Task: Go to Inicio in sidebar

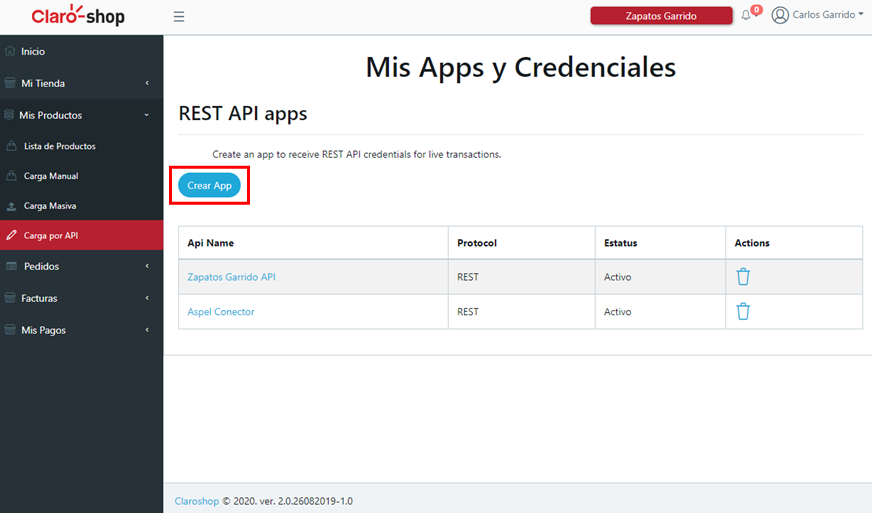Action: (x=82, y=51)
